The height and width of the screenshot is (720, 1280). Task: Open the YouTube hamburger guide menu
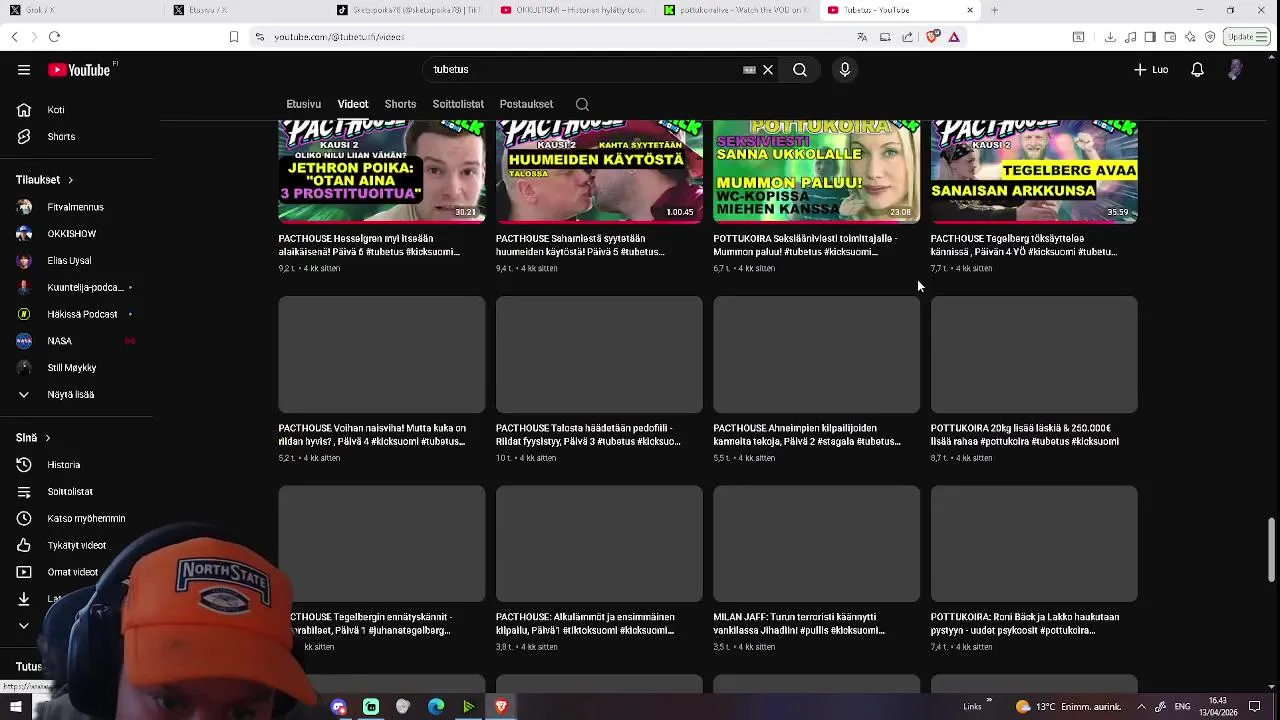point(24,70)
